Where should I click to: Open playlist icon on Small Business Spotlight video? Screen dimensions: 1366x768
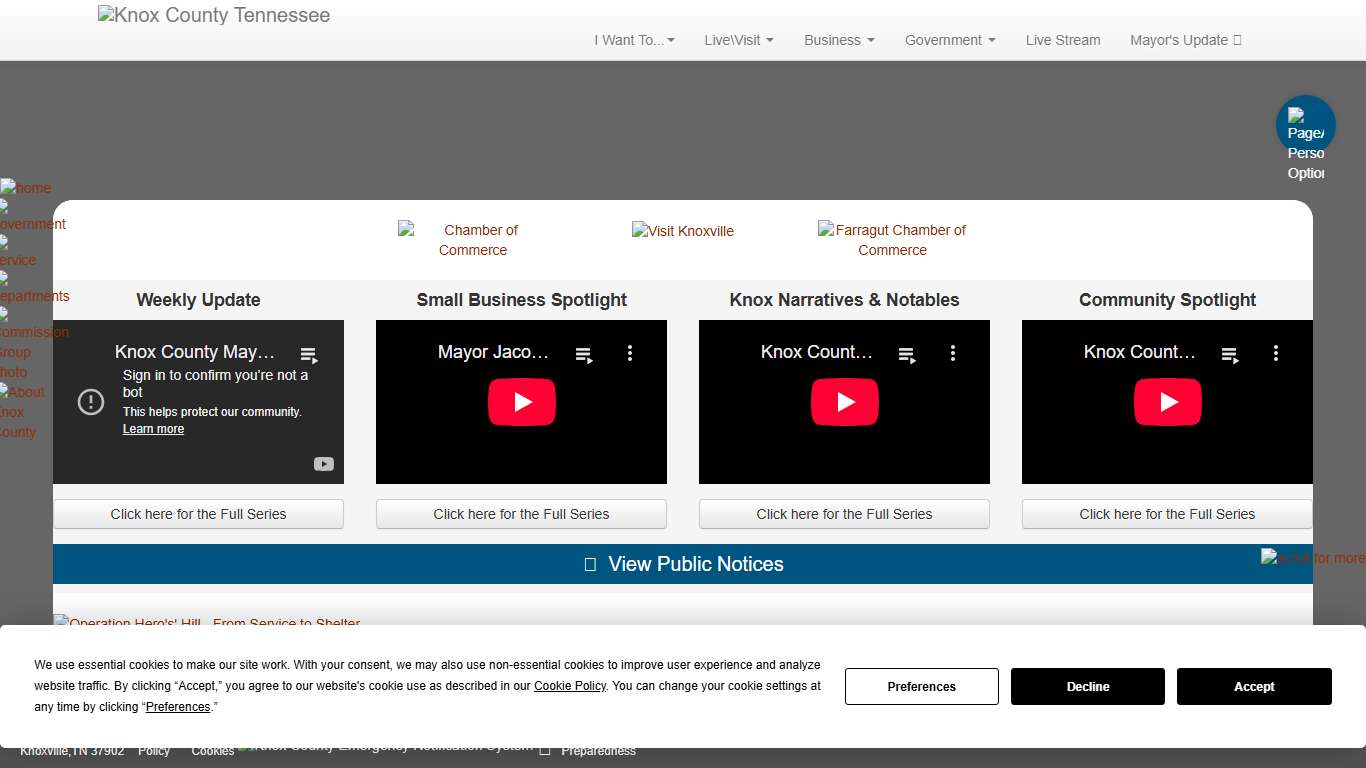(x=584, y=354)
